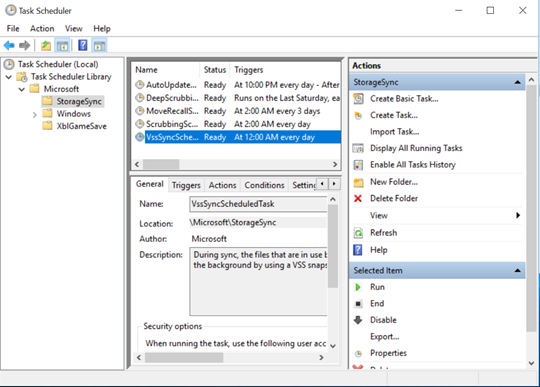Click the clock icon of AutoUpdate task
540x387 pixels.
tap(139, 85)
